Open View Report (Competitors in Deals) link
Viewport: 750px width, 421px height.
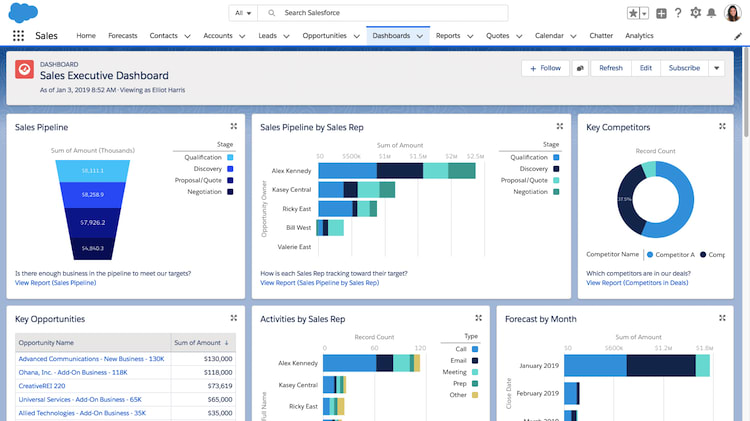tap(637, 283)
